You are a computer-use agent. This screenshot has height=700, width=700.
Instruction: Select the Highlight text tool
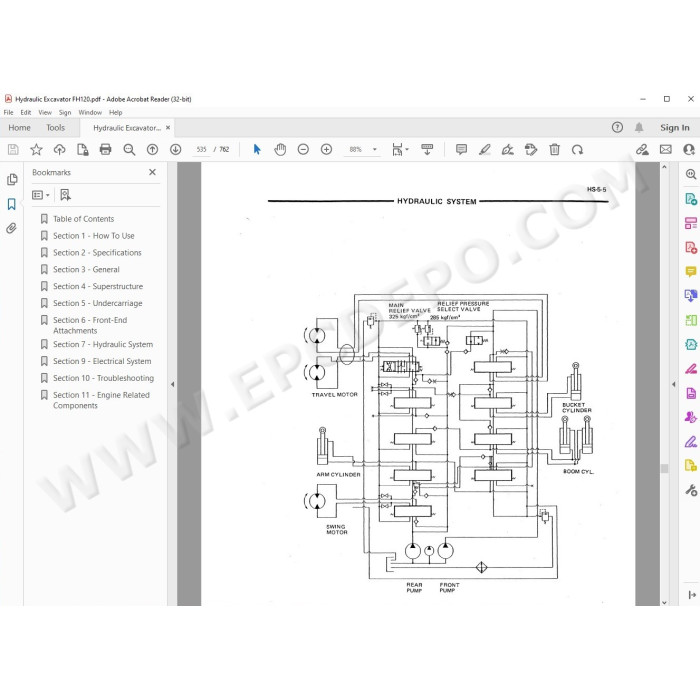(x=484, y=150)
